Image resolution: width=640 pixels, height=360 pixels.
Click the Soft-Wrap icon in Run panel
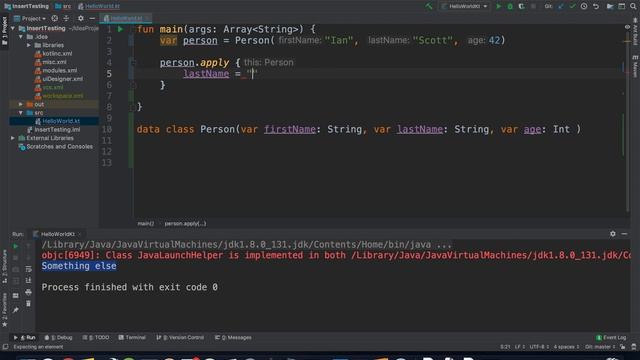tap(28, 269)
